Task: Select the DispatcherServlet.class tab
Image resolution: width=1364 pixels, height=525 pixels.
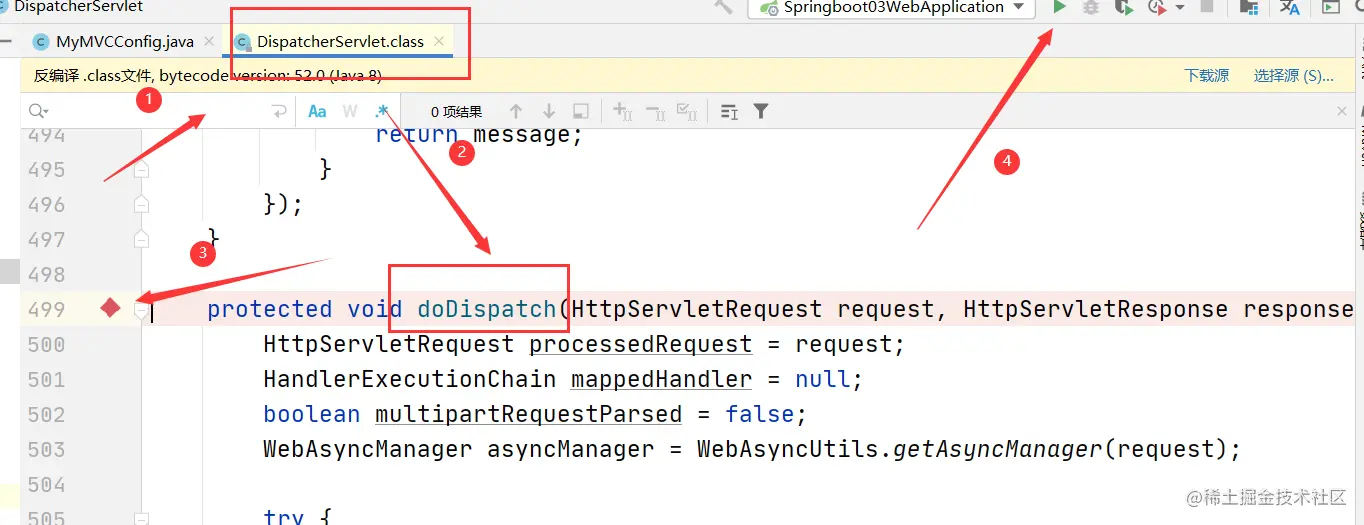Action: coord(340,42)
